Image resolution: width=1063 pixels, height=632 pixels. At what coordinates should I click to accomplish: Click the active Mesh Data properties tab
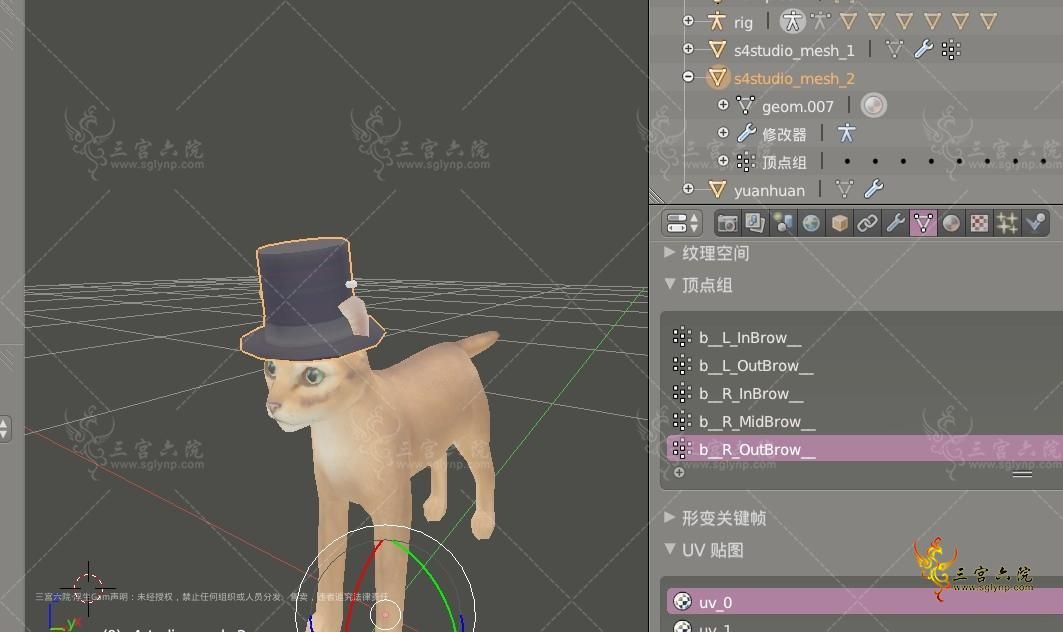(923, 223)
